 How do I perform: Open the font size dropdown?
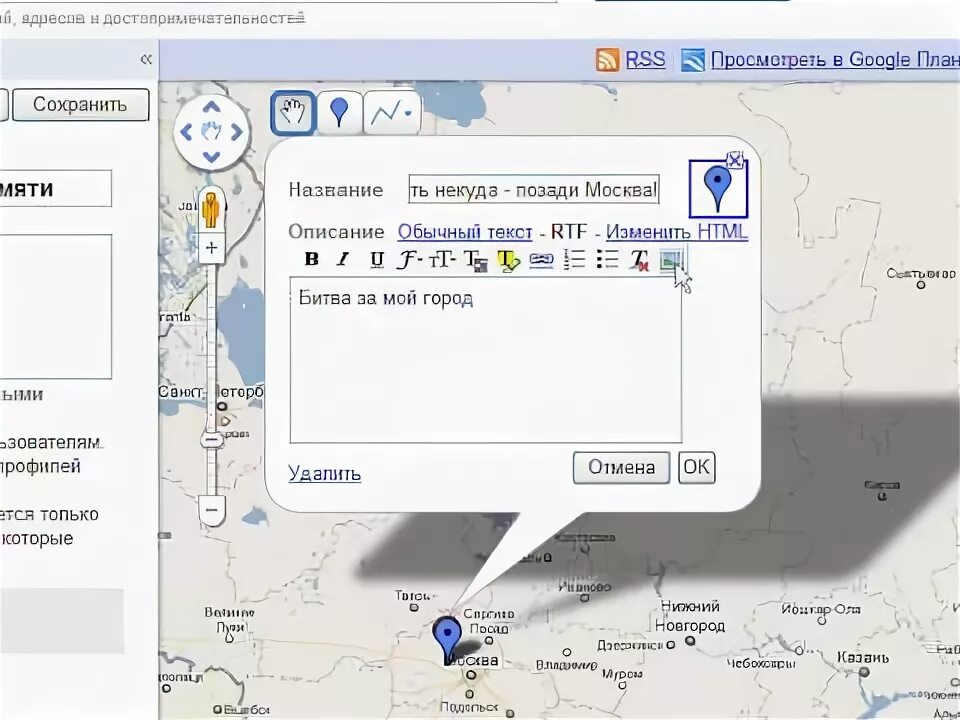pos(442,260)
